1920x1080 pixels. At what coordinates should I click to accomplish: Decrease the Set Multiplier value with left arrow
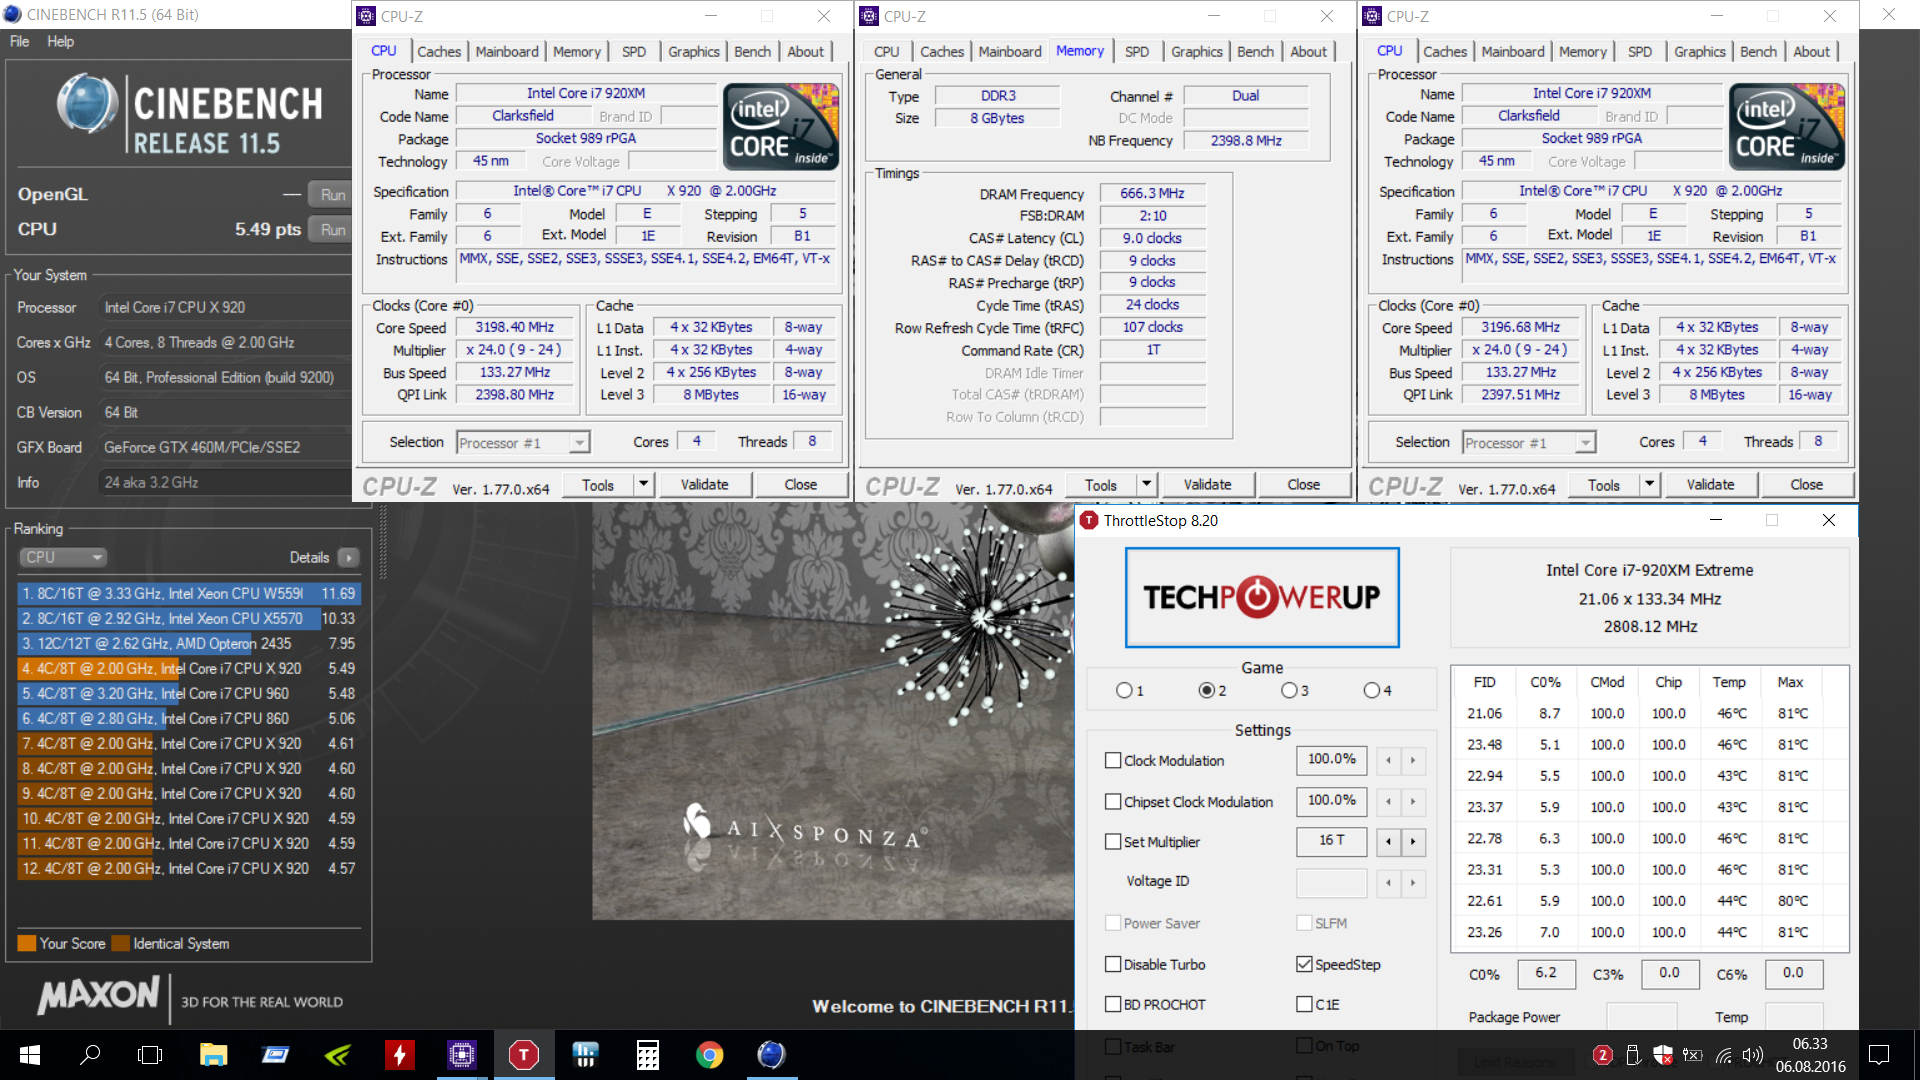pyautogui.click(x=1388, y=841)
